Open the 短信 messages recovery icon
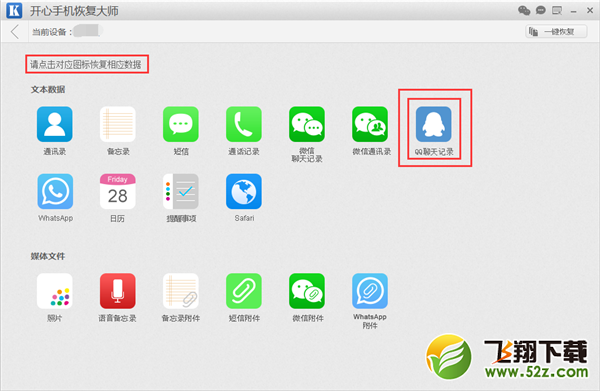 pyautogui.click(x=181, y=124)
